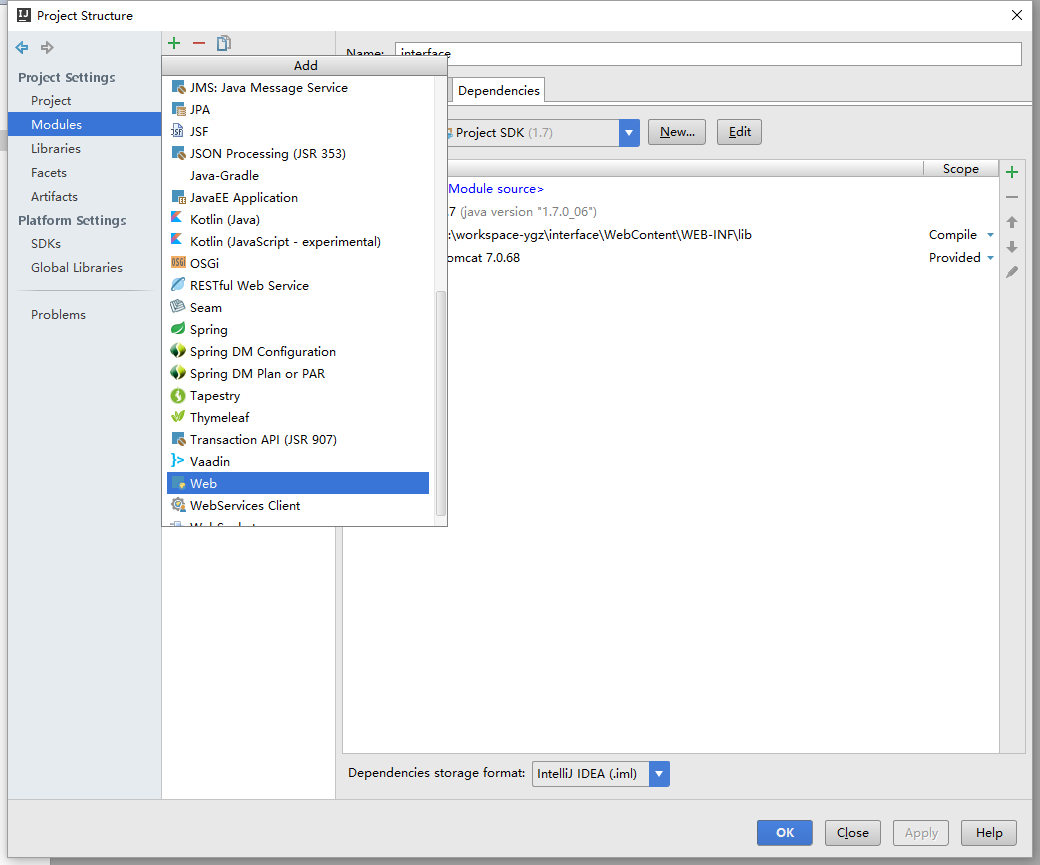Select JavaEE Application entry
Image resolution: width=1040 pixels, height=865 pixels.
(298, 198)
